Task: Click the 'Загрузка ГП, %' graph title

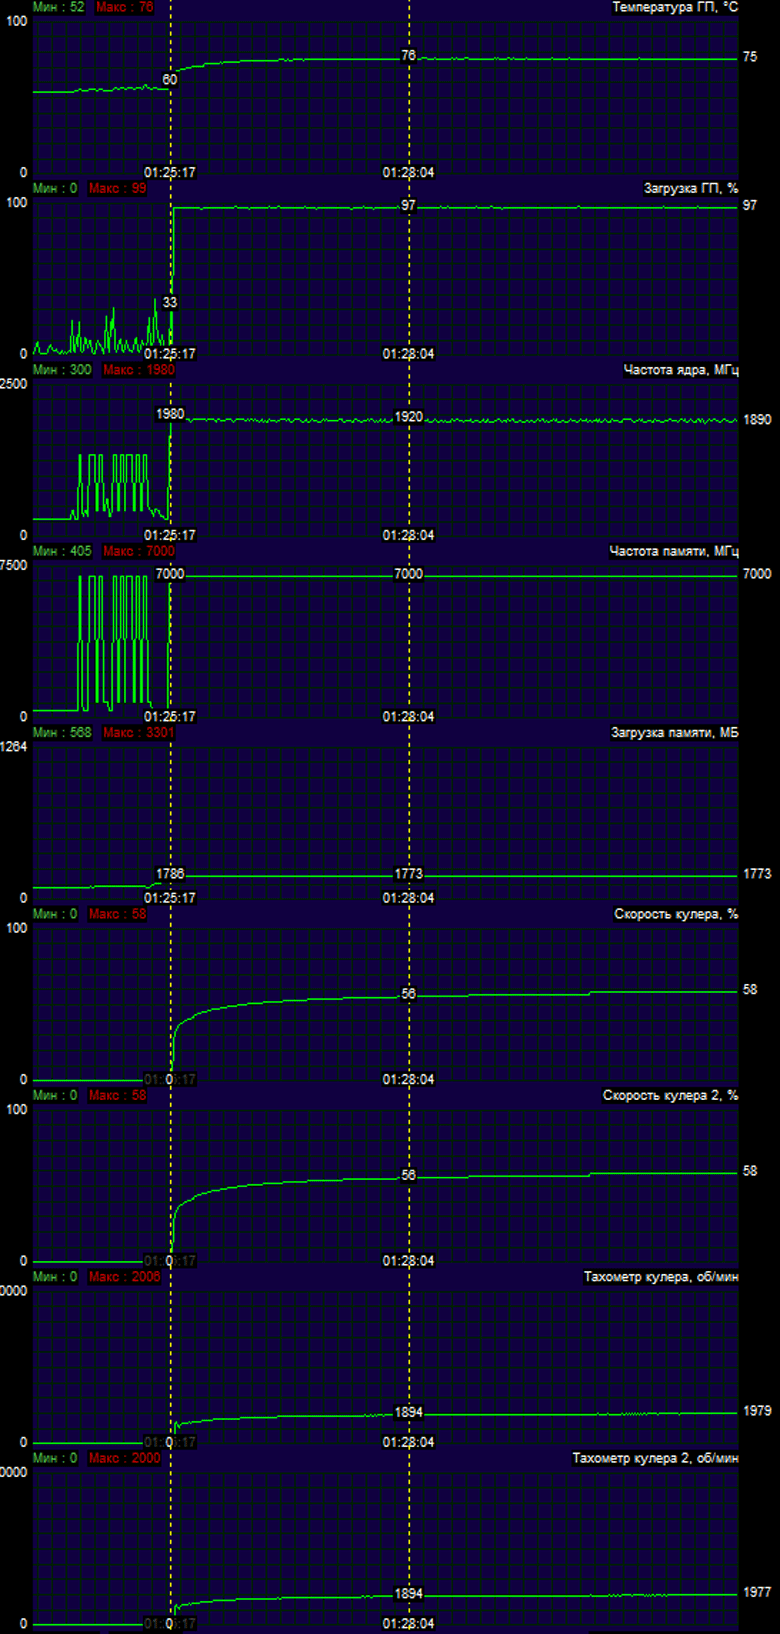Action: (x=691, y=188)
